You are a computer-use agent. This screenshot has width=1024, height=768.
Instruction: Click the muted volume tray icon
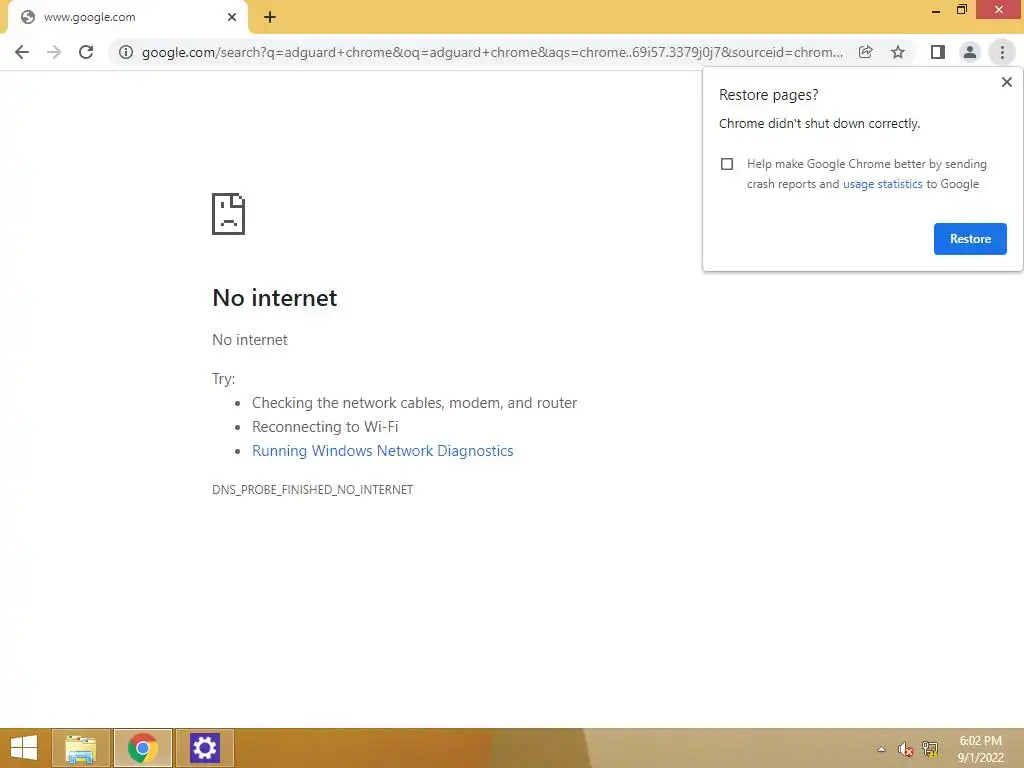click(905, 749)
